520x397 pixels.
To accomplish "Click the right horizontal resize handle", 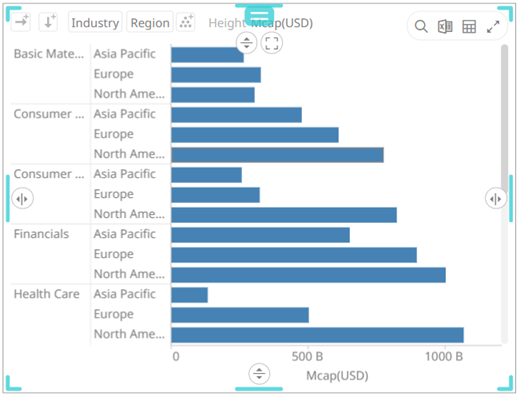I will point(496,199).
